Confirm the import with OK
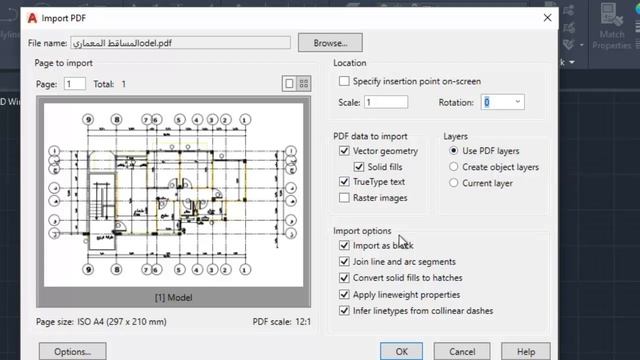Screen dimensions: 640x360 point(401,351)
